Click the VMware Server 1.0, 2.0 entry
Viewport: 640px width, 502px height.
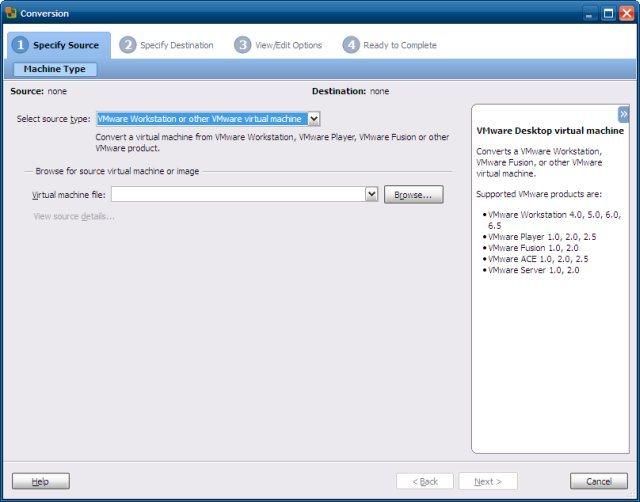[x=533, y=270]
